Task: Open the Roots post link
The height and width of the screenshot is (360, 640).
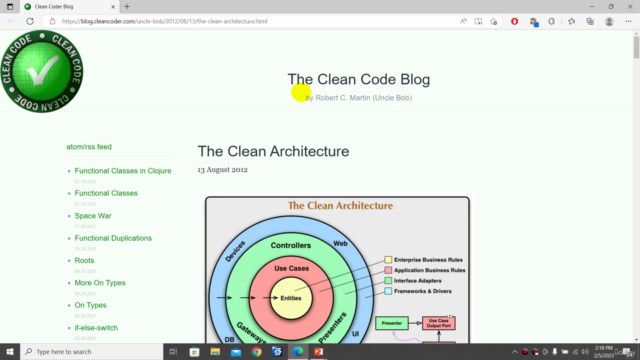Action: [84, 260]
